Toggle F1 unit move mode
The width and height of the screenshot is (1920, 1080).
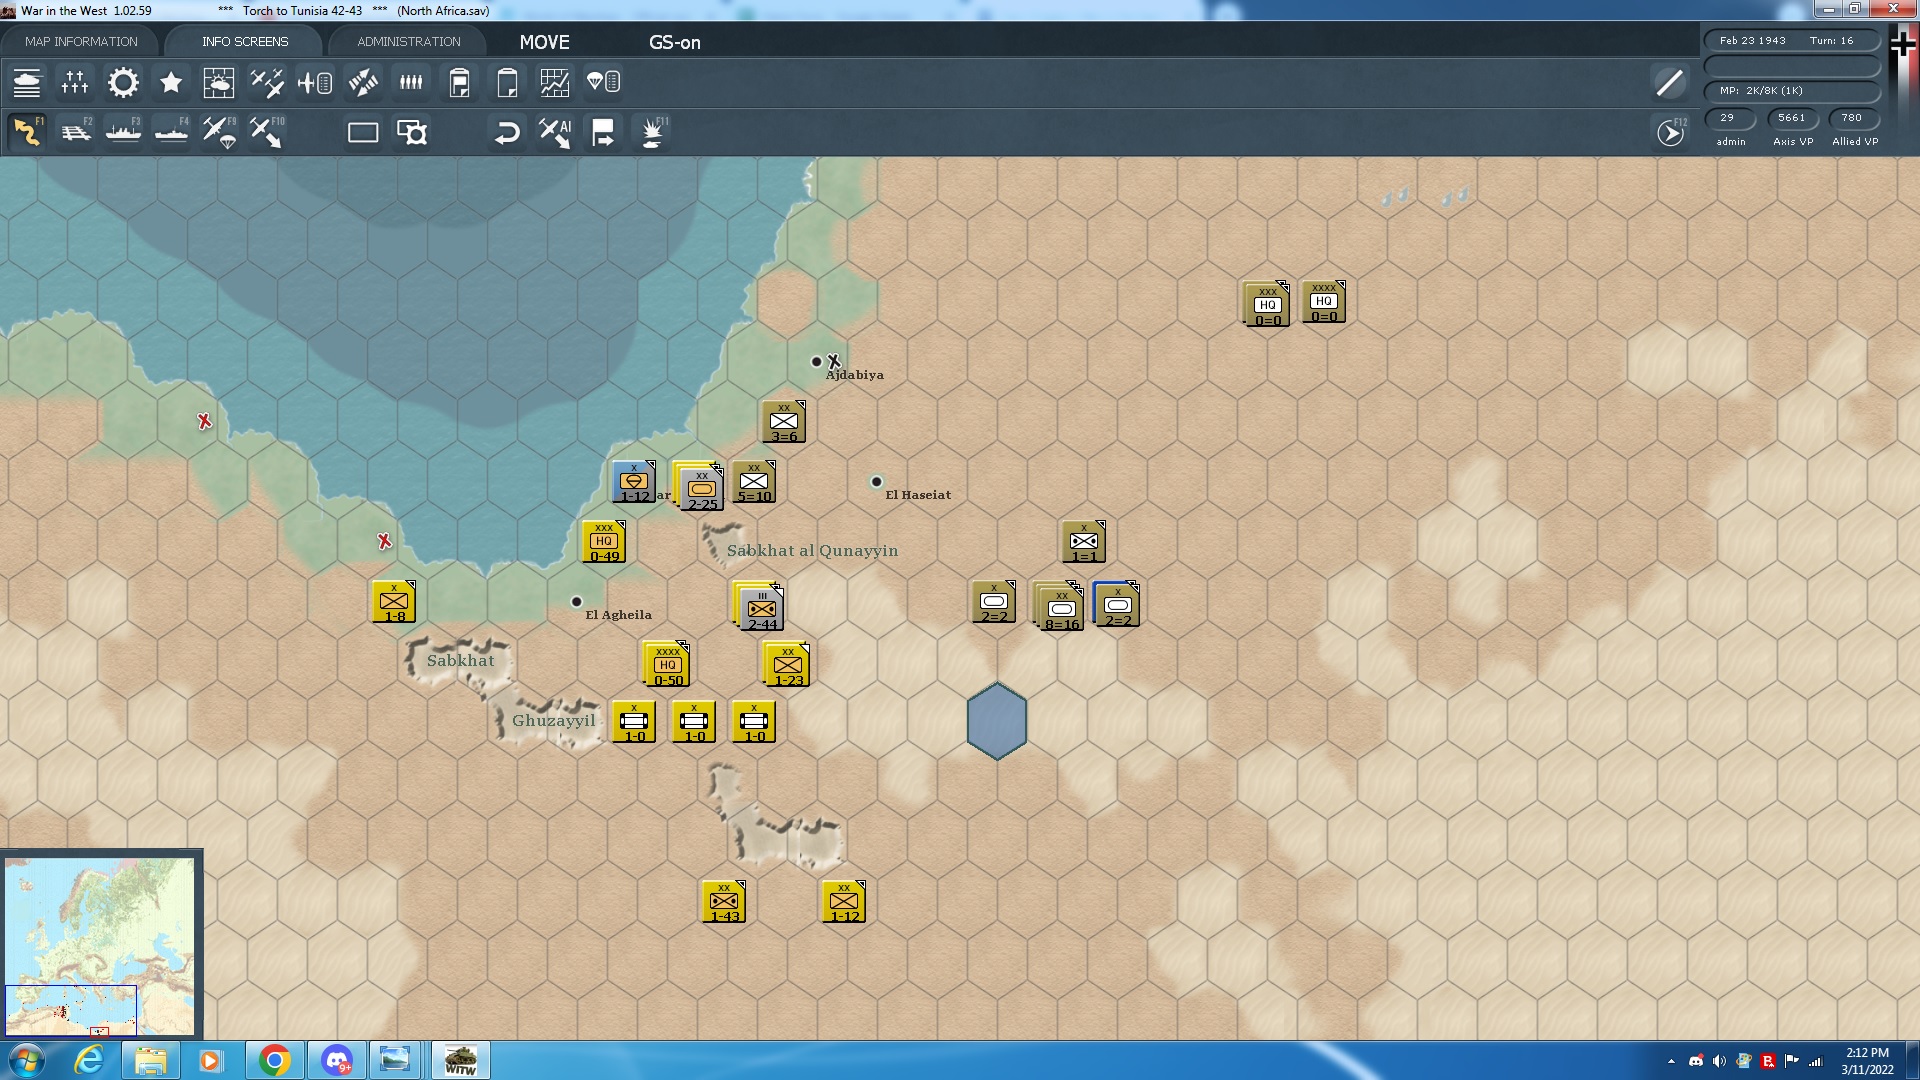click(28, 132)
